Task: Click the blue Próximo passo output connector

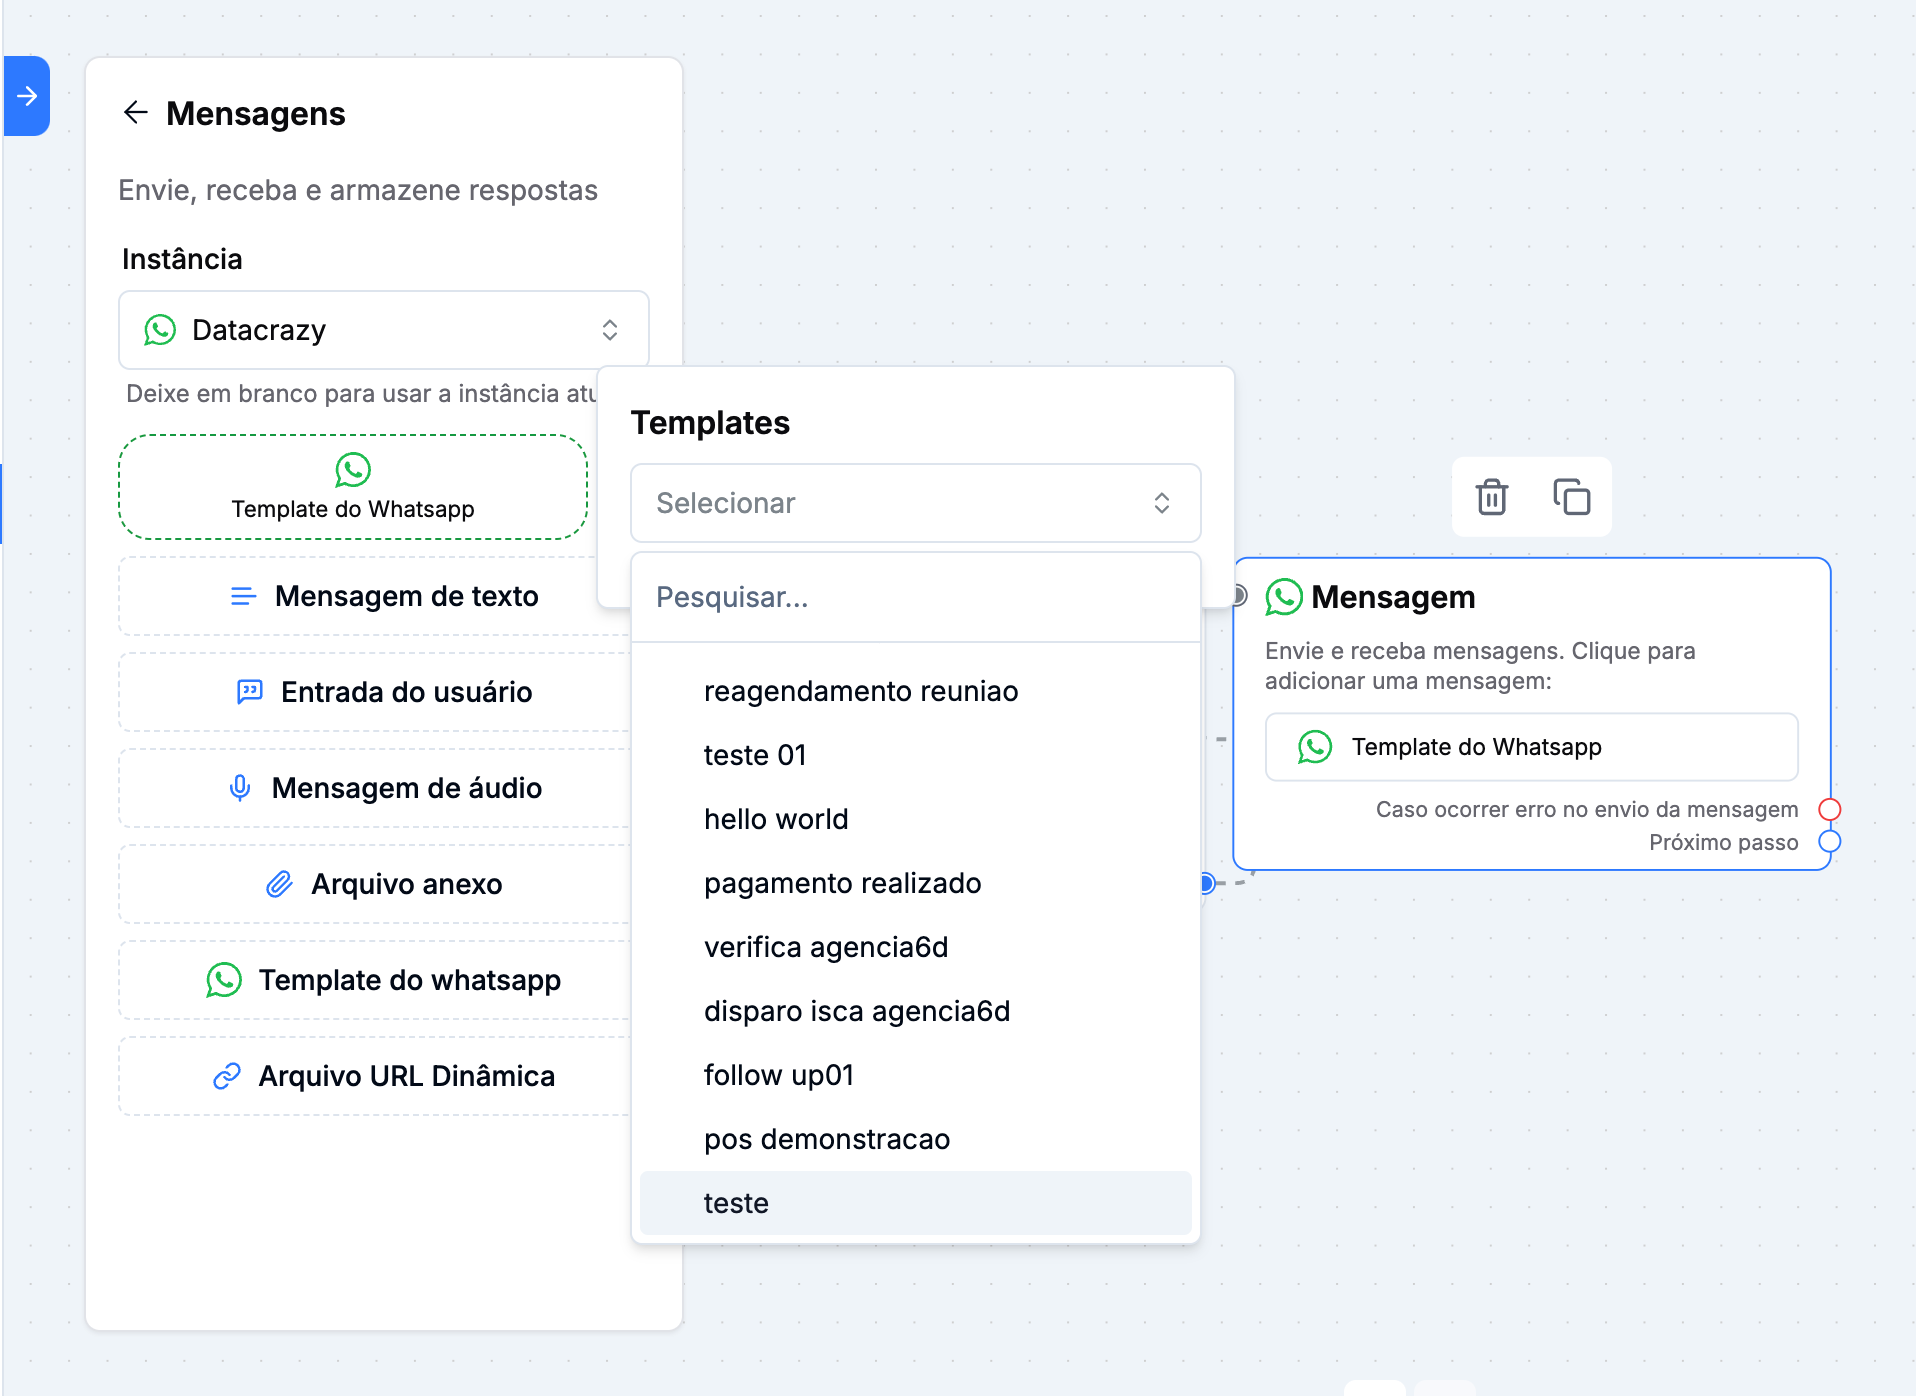Action: 1829,841
